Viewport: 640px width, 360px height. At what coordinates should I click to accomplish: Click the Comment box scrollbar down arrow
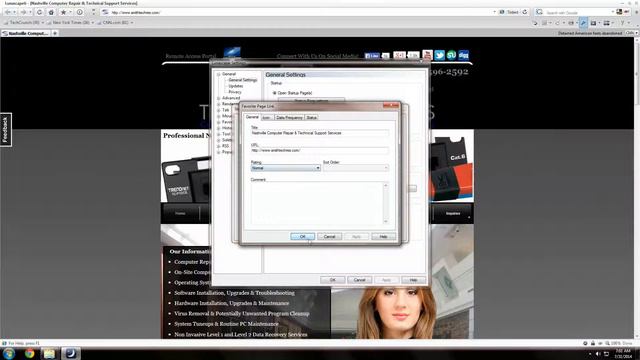tap(386, 222)
